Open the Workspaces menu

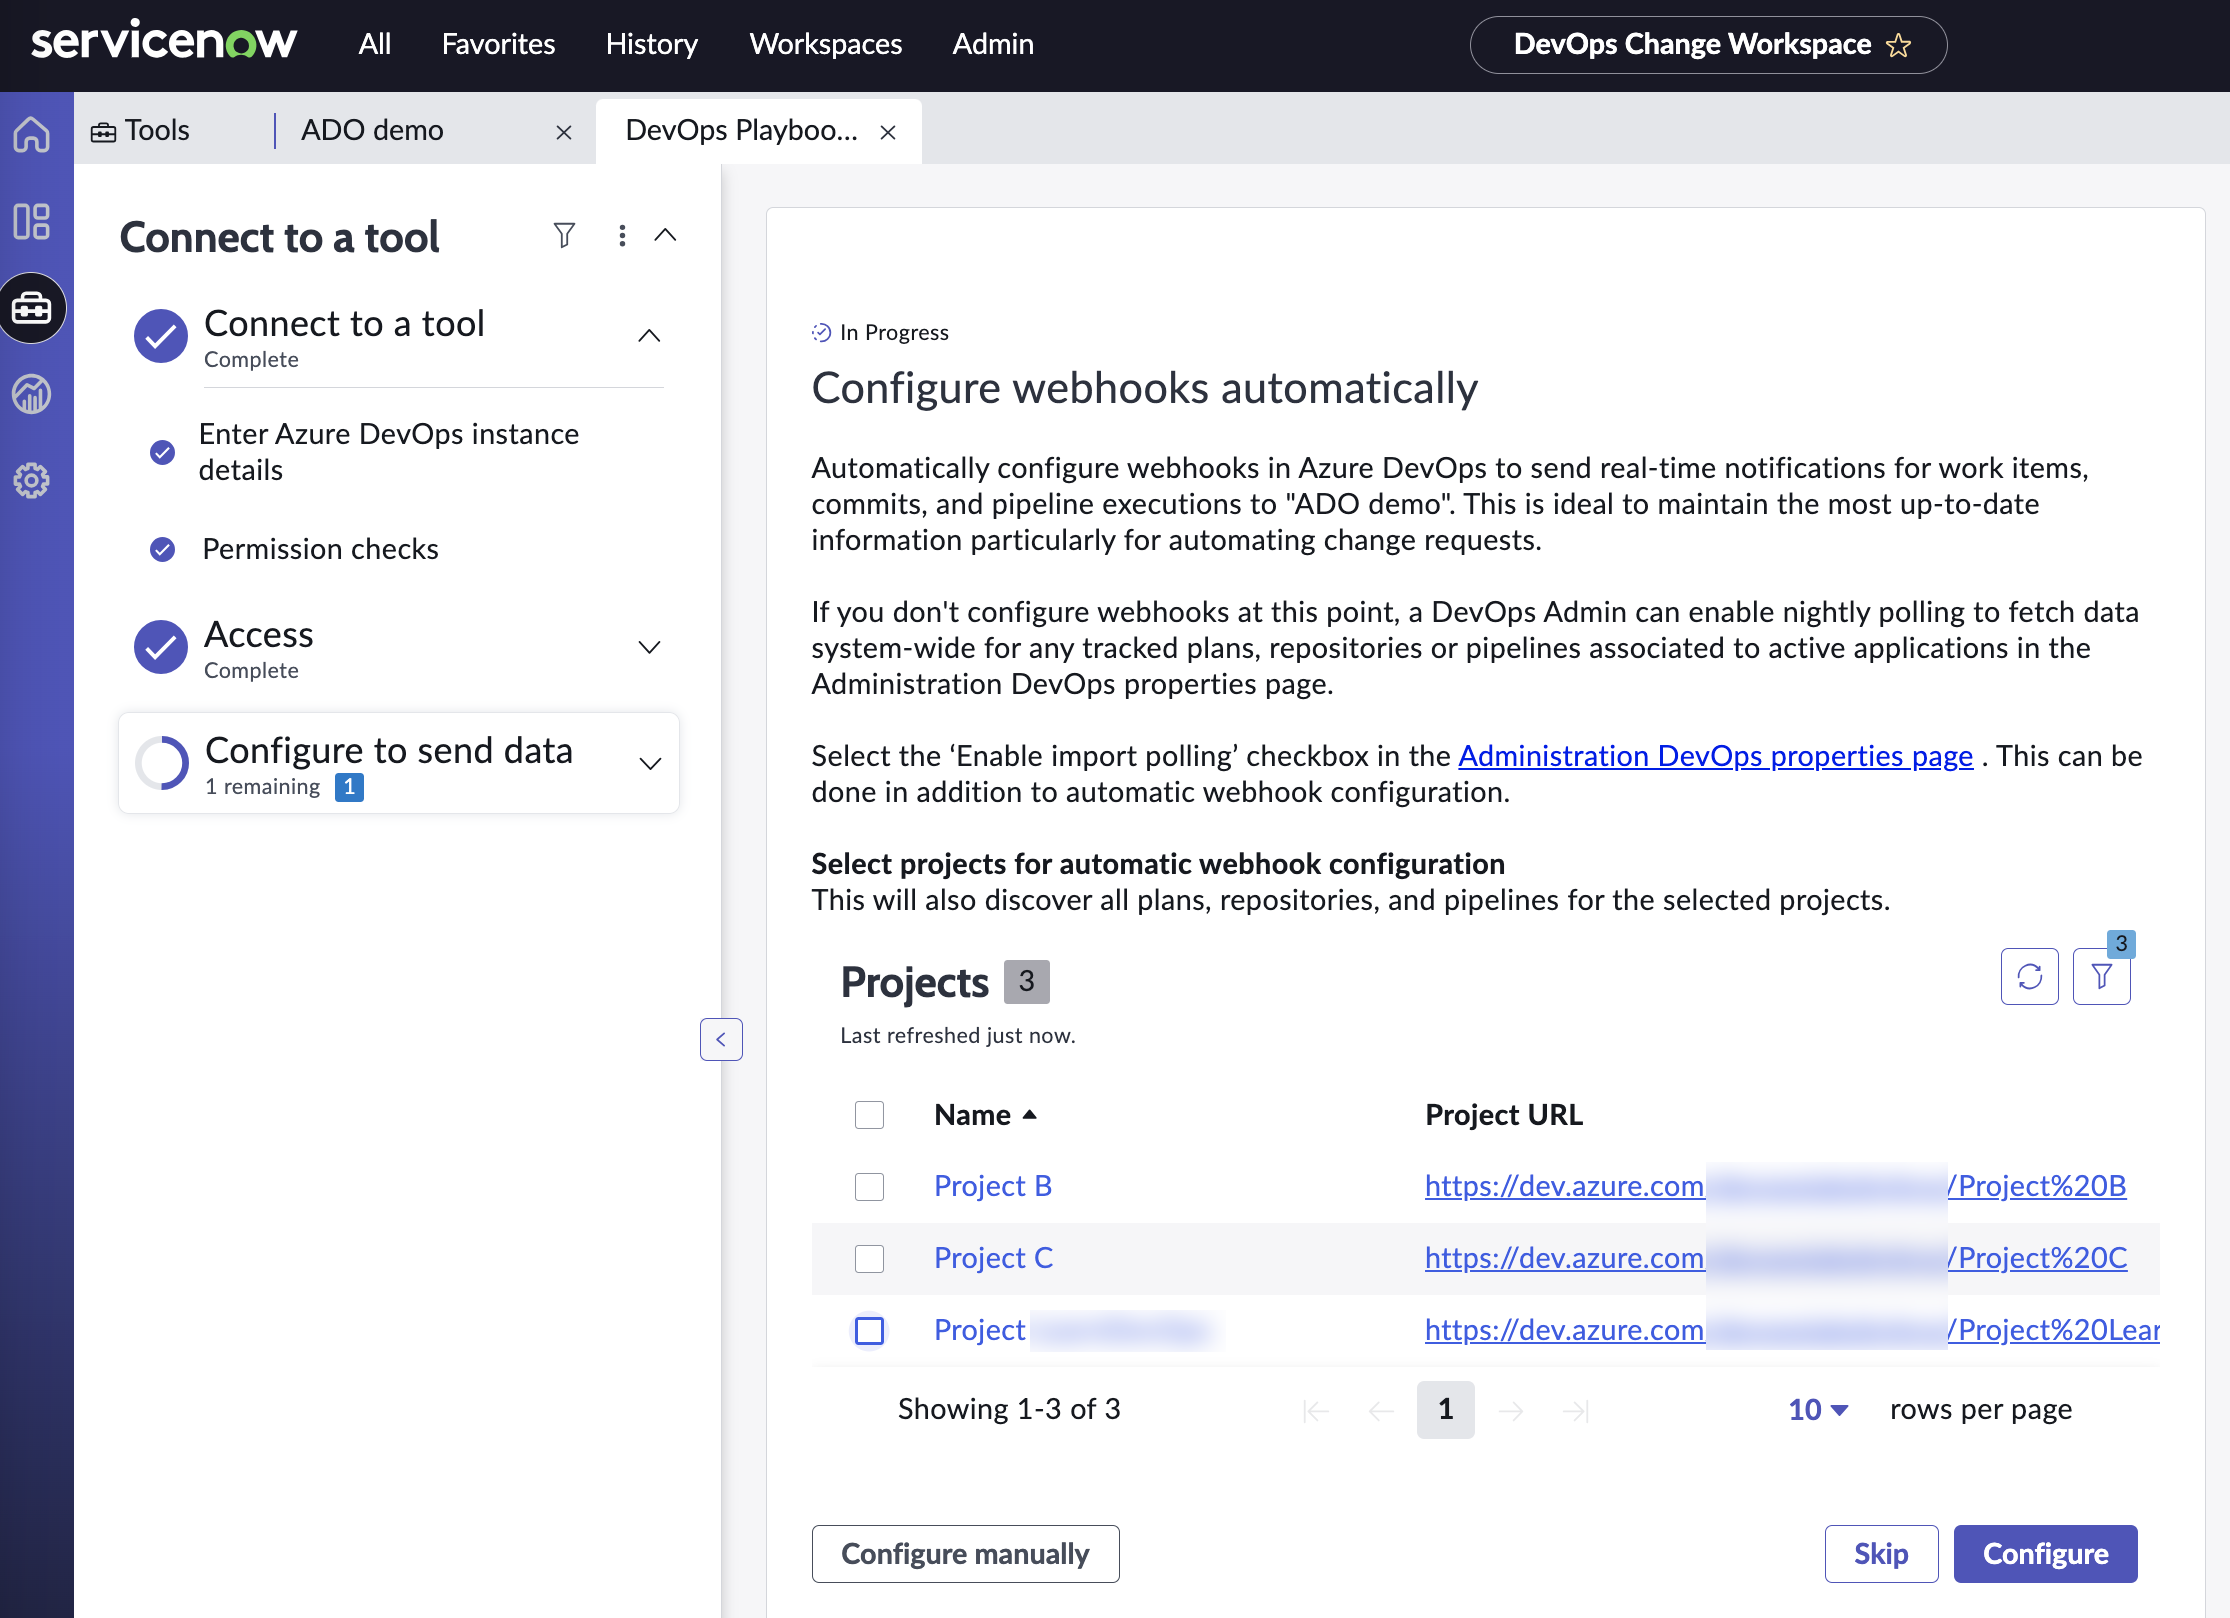click(x=826, y=44)
